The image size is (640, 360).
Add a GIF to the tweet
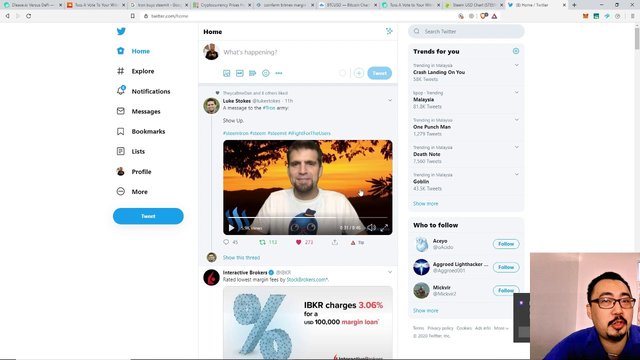240,73
